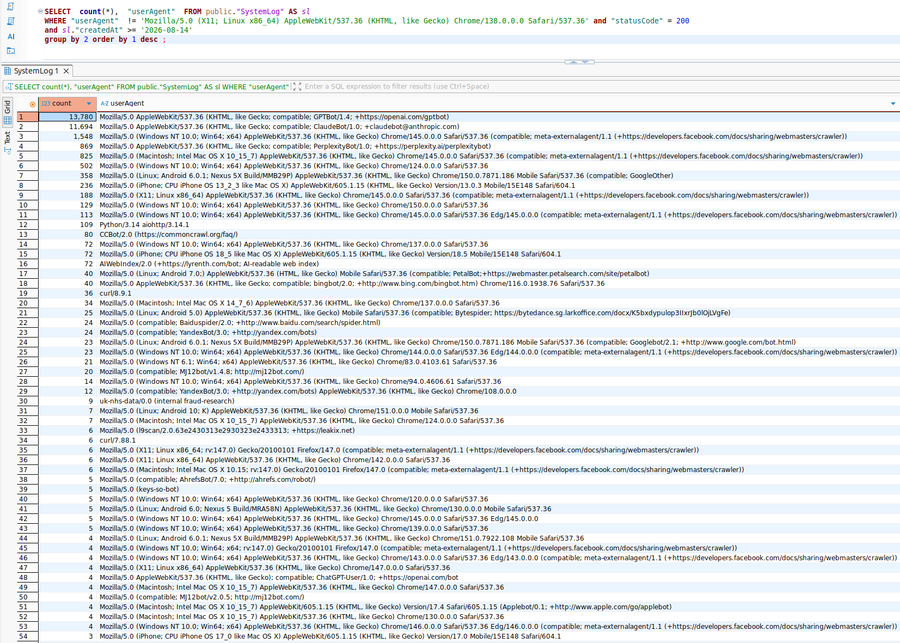Click the SELECT keyword in the editor
This screenshot has height=643, width=900.
pos(57,11)
